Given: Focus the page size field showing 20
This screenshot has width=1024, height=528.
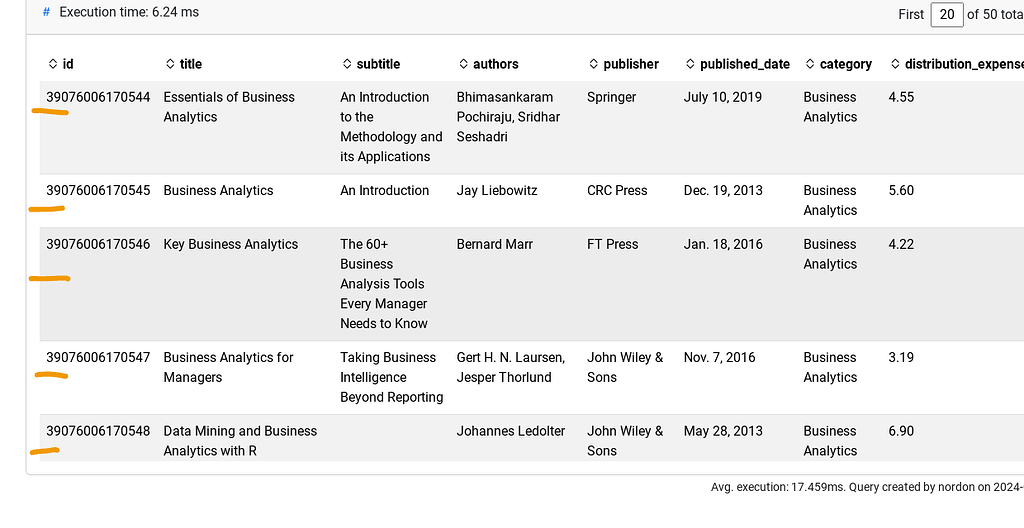Looking at the screenshot, I should point(946,14).
